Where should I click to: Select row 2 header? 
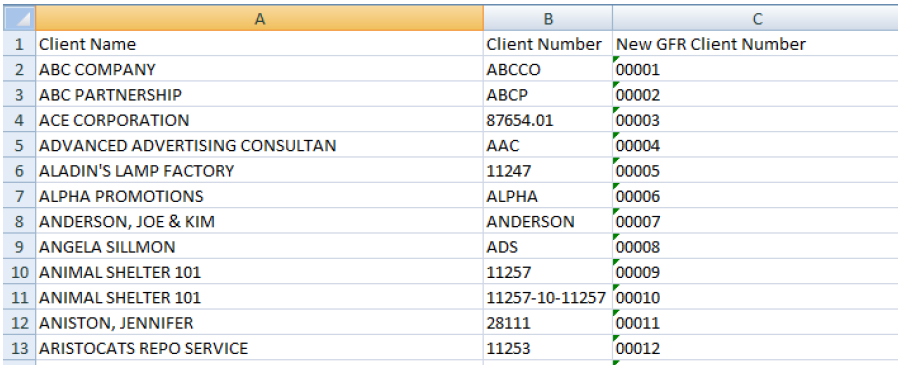coord(19,69)
